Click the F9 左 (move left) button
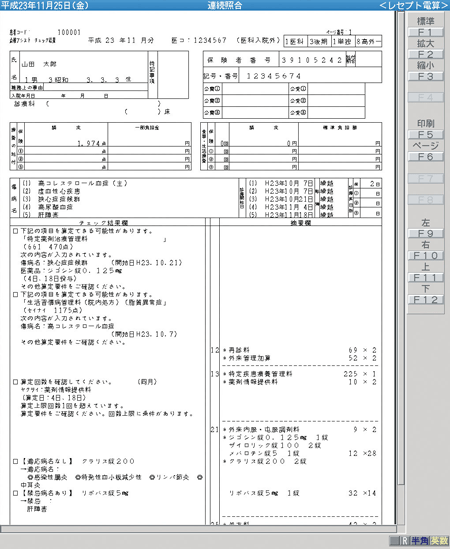 425,234
